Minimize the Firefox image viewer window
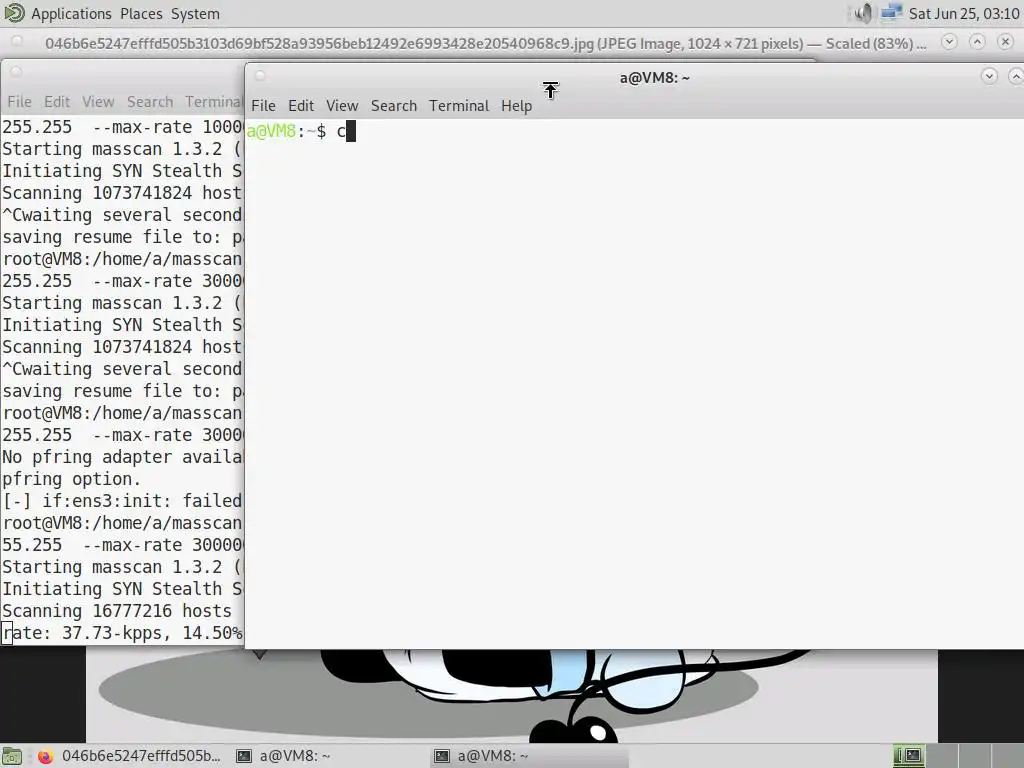The width and height of the screenshot is (1024, 768). pos(950,42)
